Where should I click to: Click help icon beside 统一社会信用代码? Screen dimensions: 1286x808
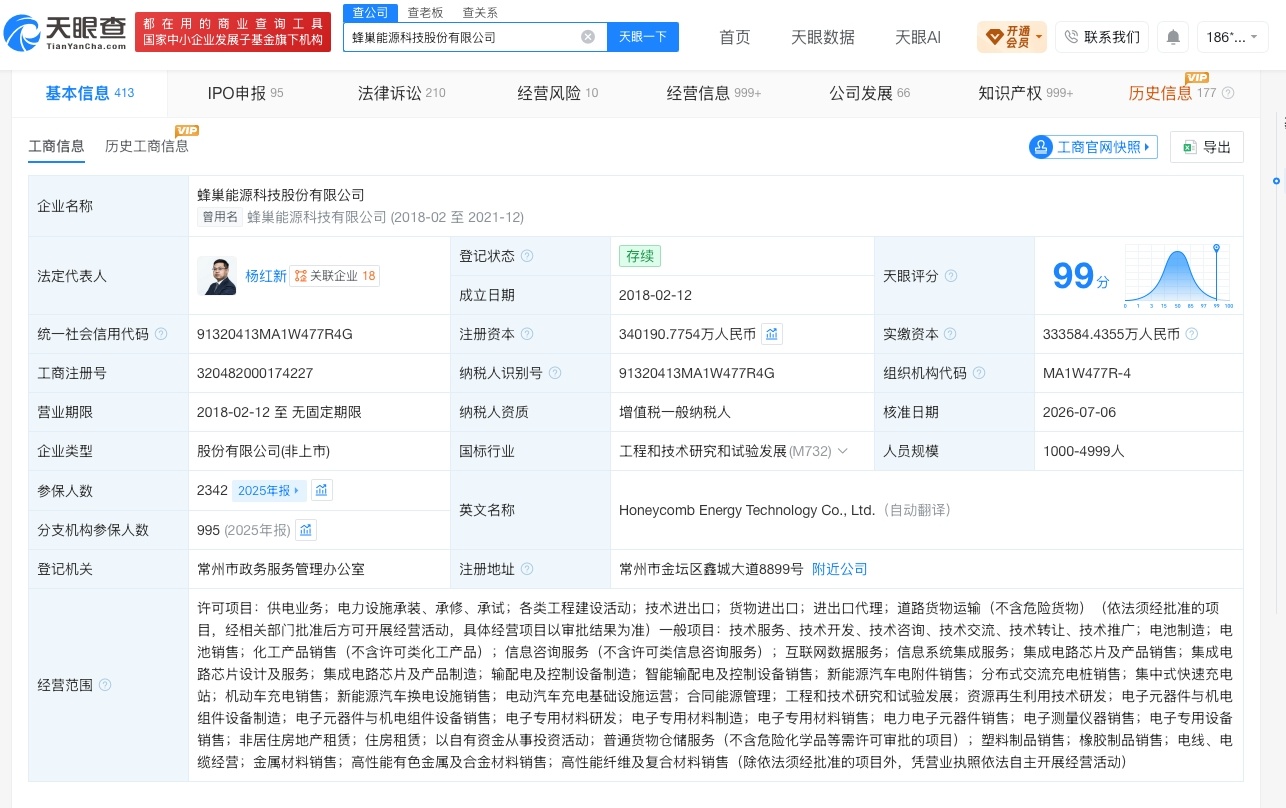(161, 334)
